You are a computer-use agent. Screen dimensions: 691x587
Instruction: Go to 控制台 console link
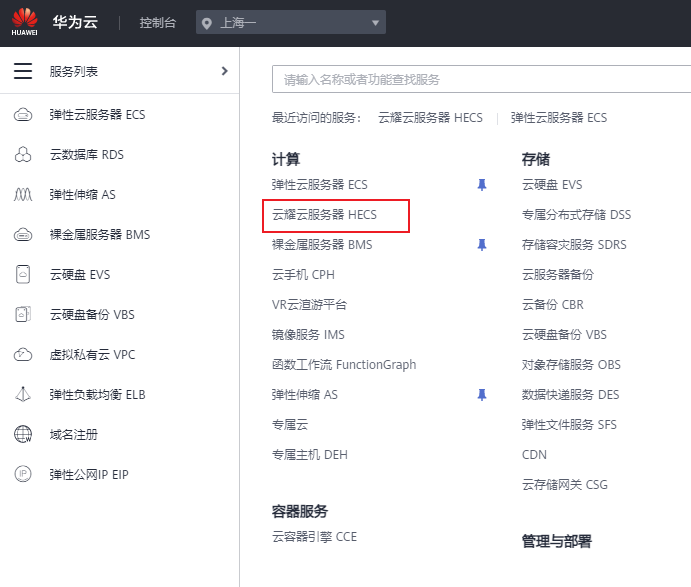coord(158,22)
